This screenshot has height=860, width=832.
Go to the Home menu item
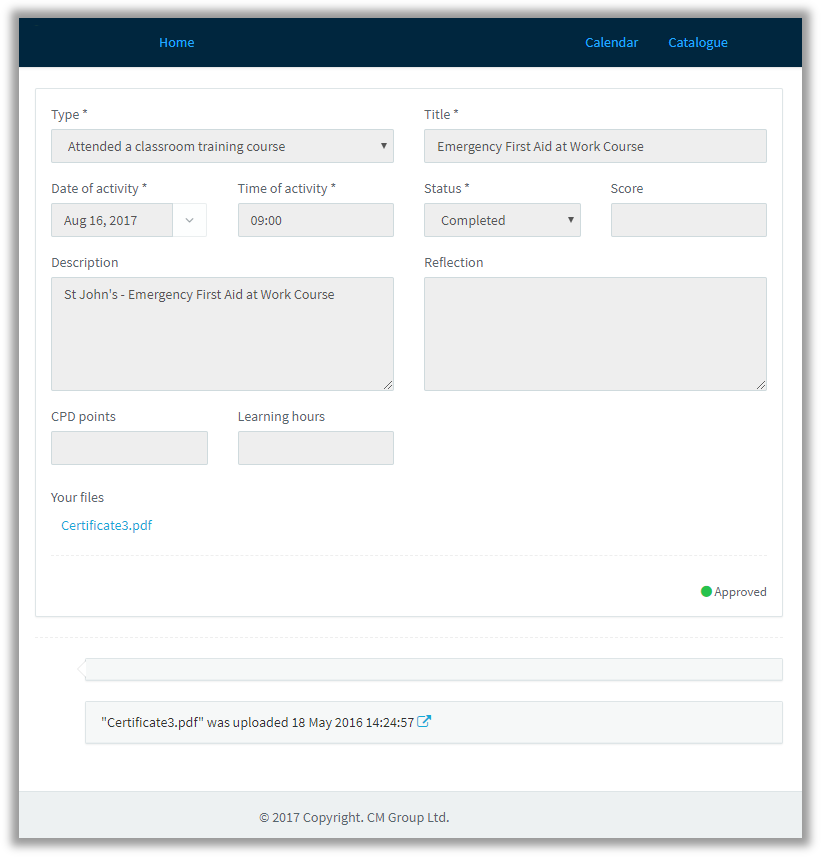click(177, 43)
